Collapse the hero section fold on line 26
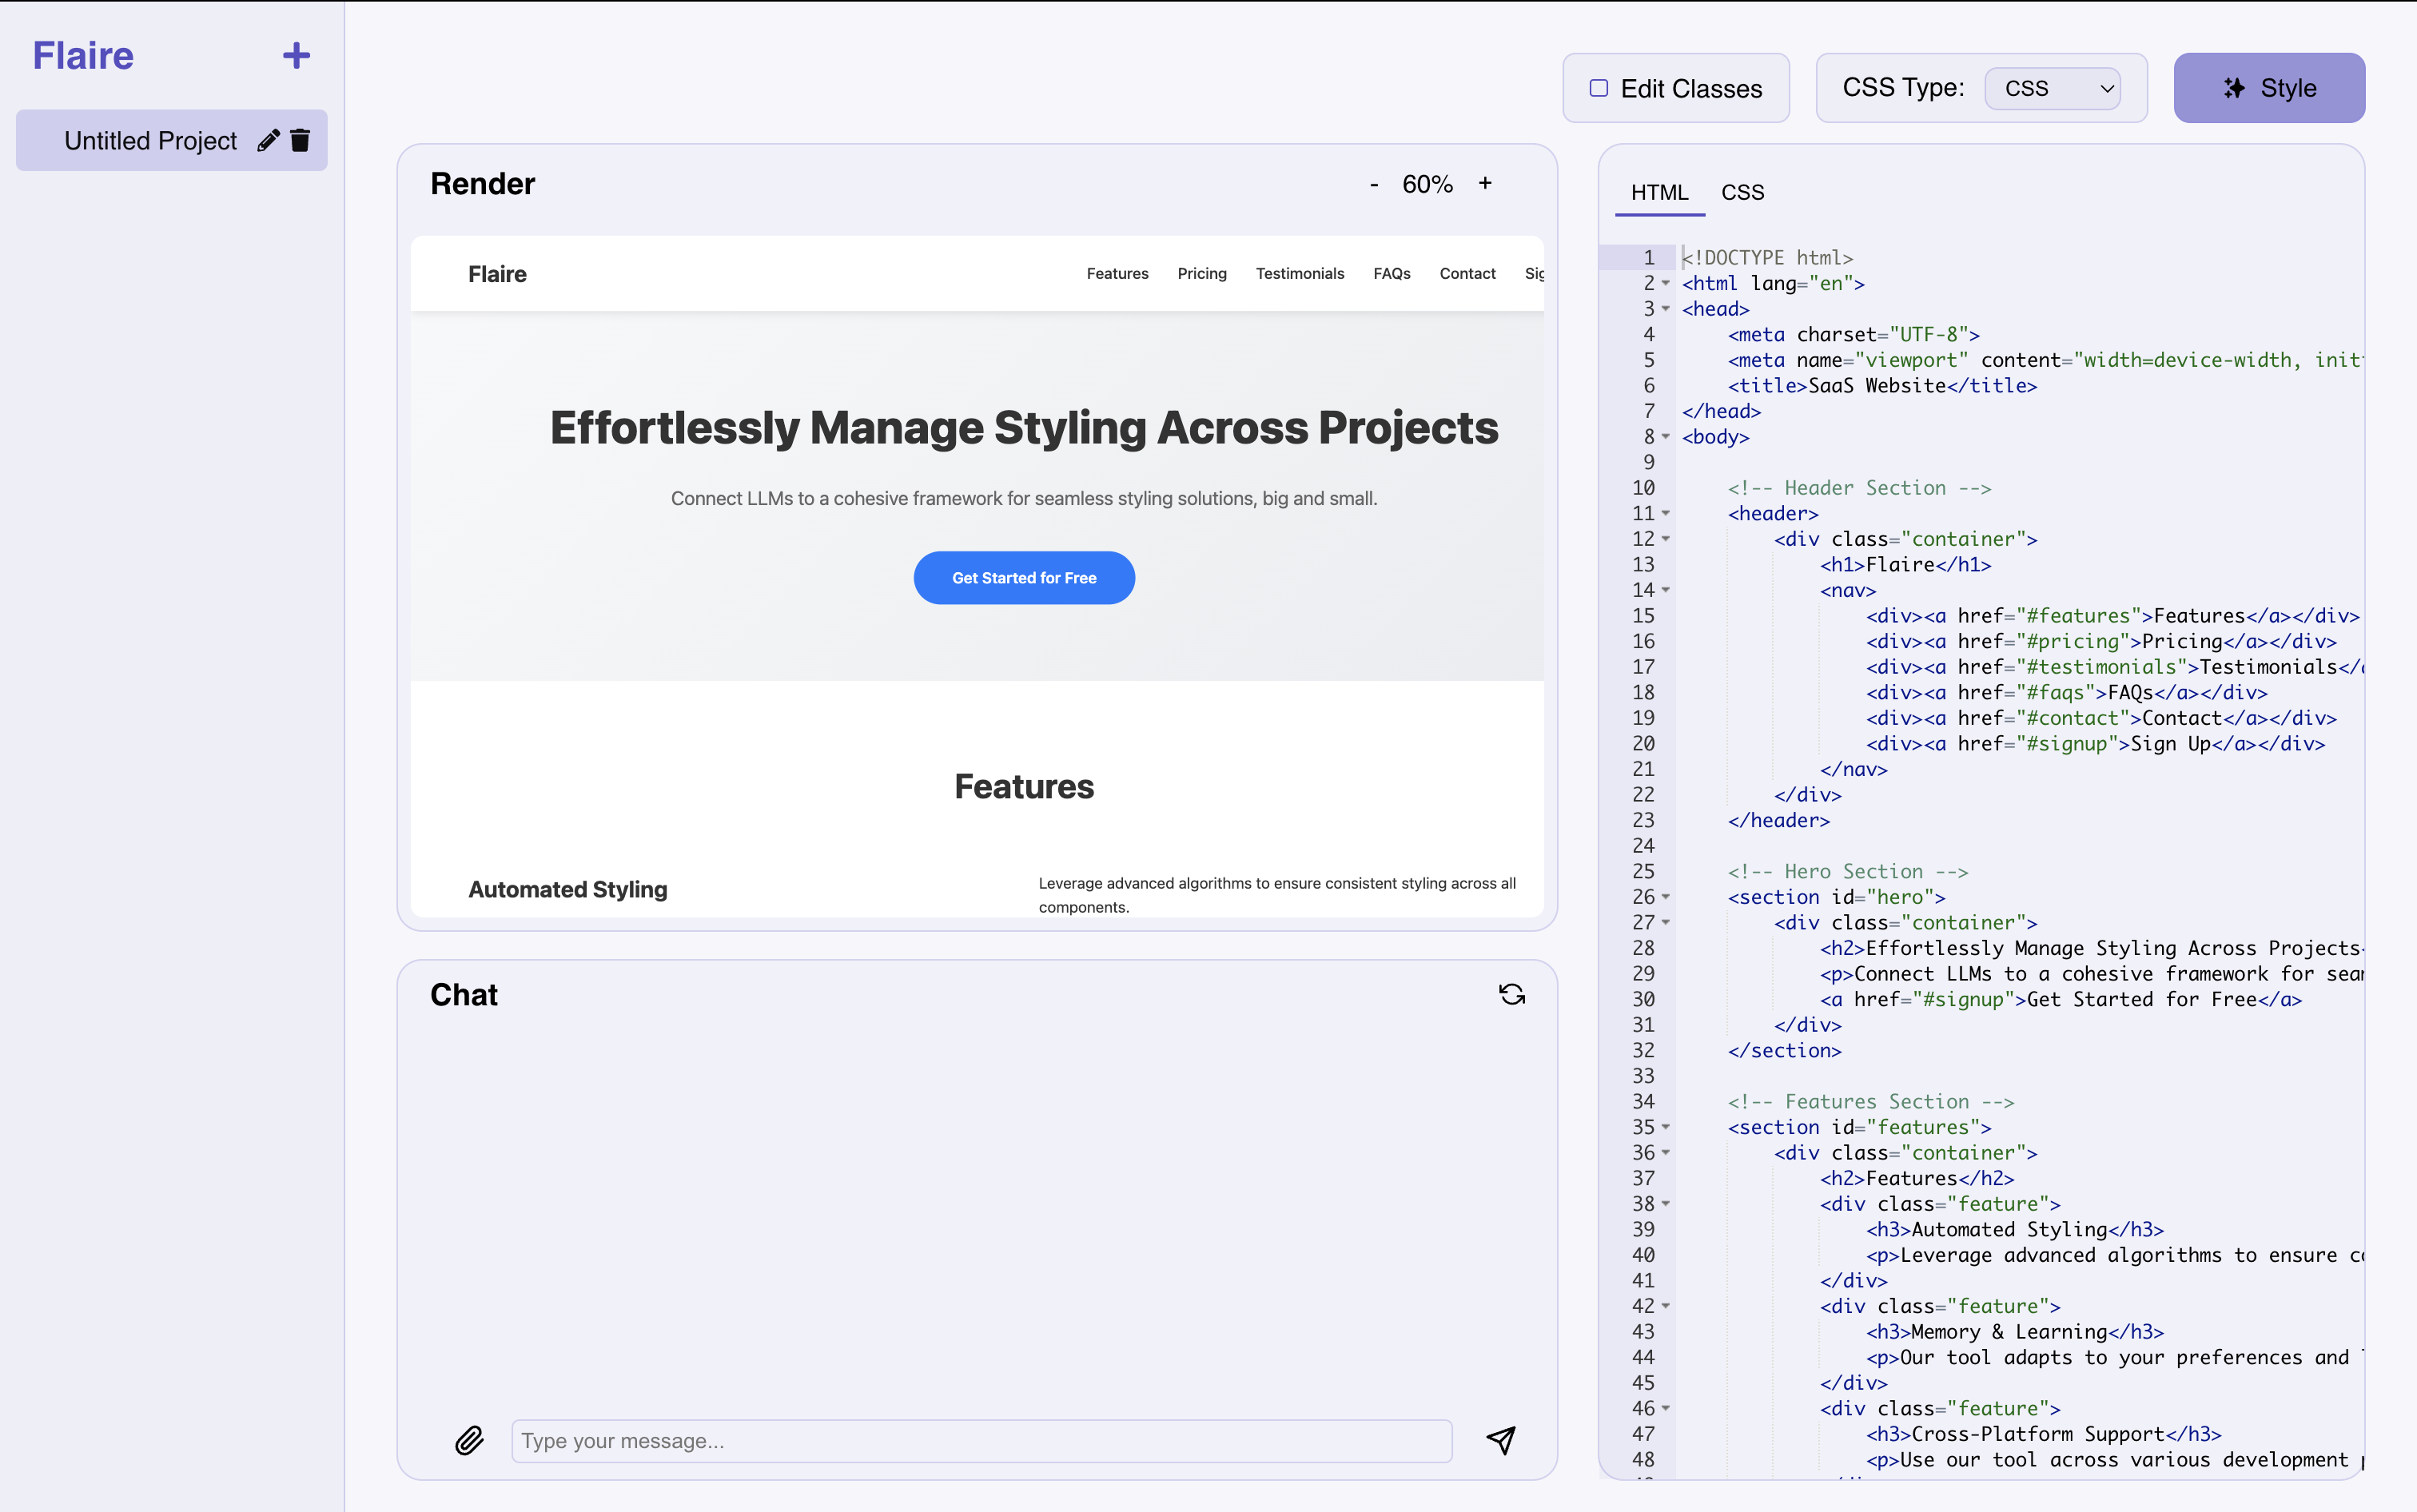This screenshot has width=2417, height=1512. tap(1666, 897)
